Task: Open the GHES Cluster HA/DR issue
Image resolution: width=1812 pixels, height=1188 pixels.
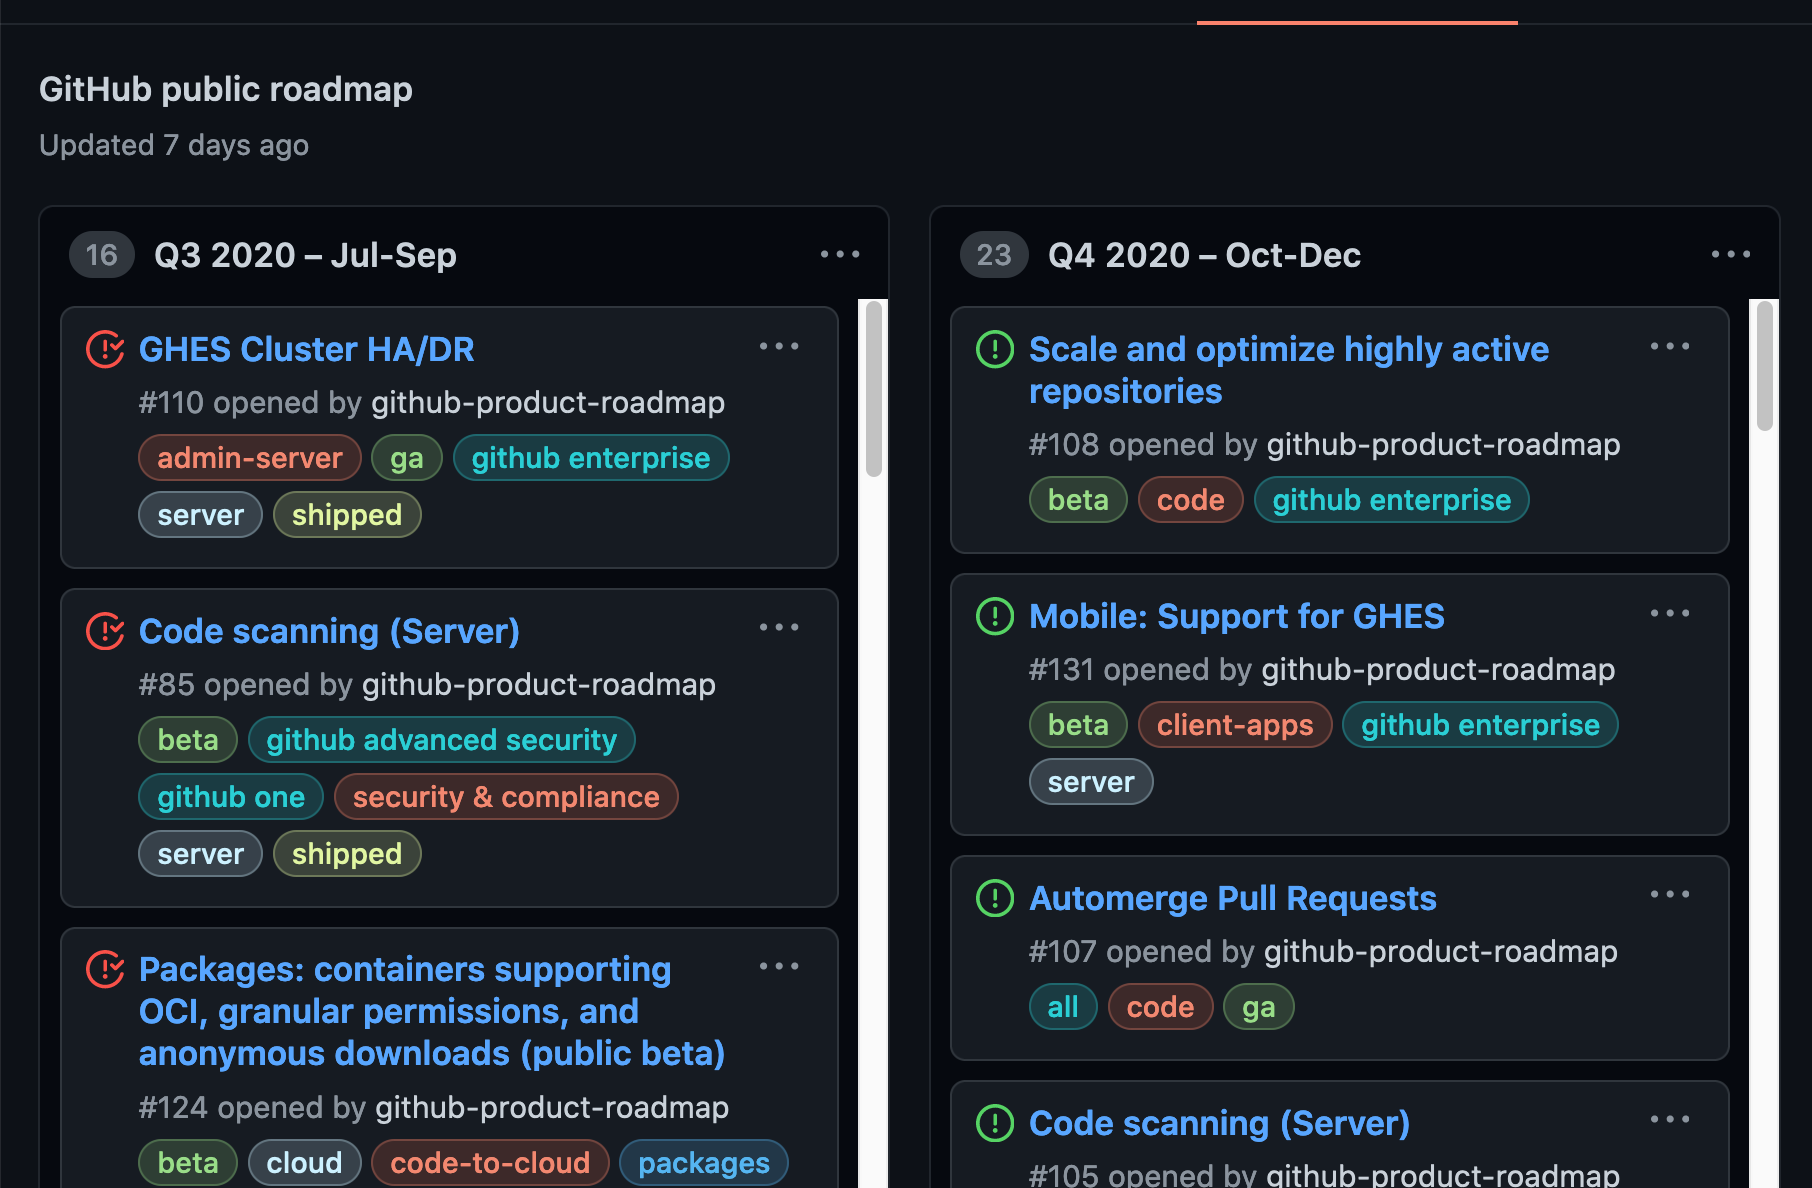Action: [x=307, y=349]
